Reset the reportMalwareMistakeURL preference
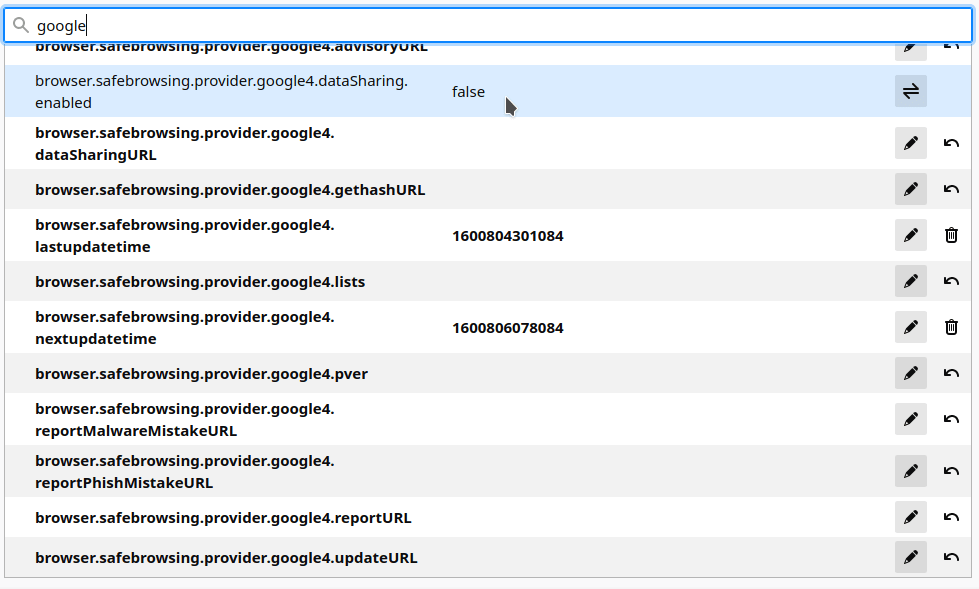Viewport: 979px width, 589px height. (x=951, y=418)
